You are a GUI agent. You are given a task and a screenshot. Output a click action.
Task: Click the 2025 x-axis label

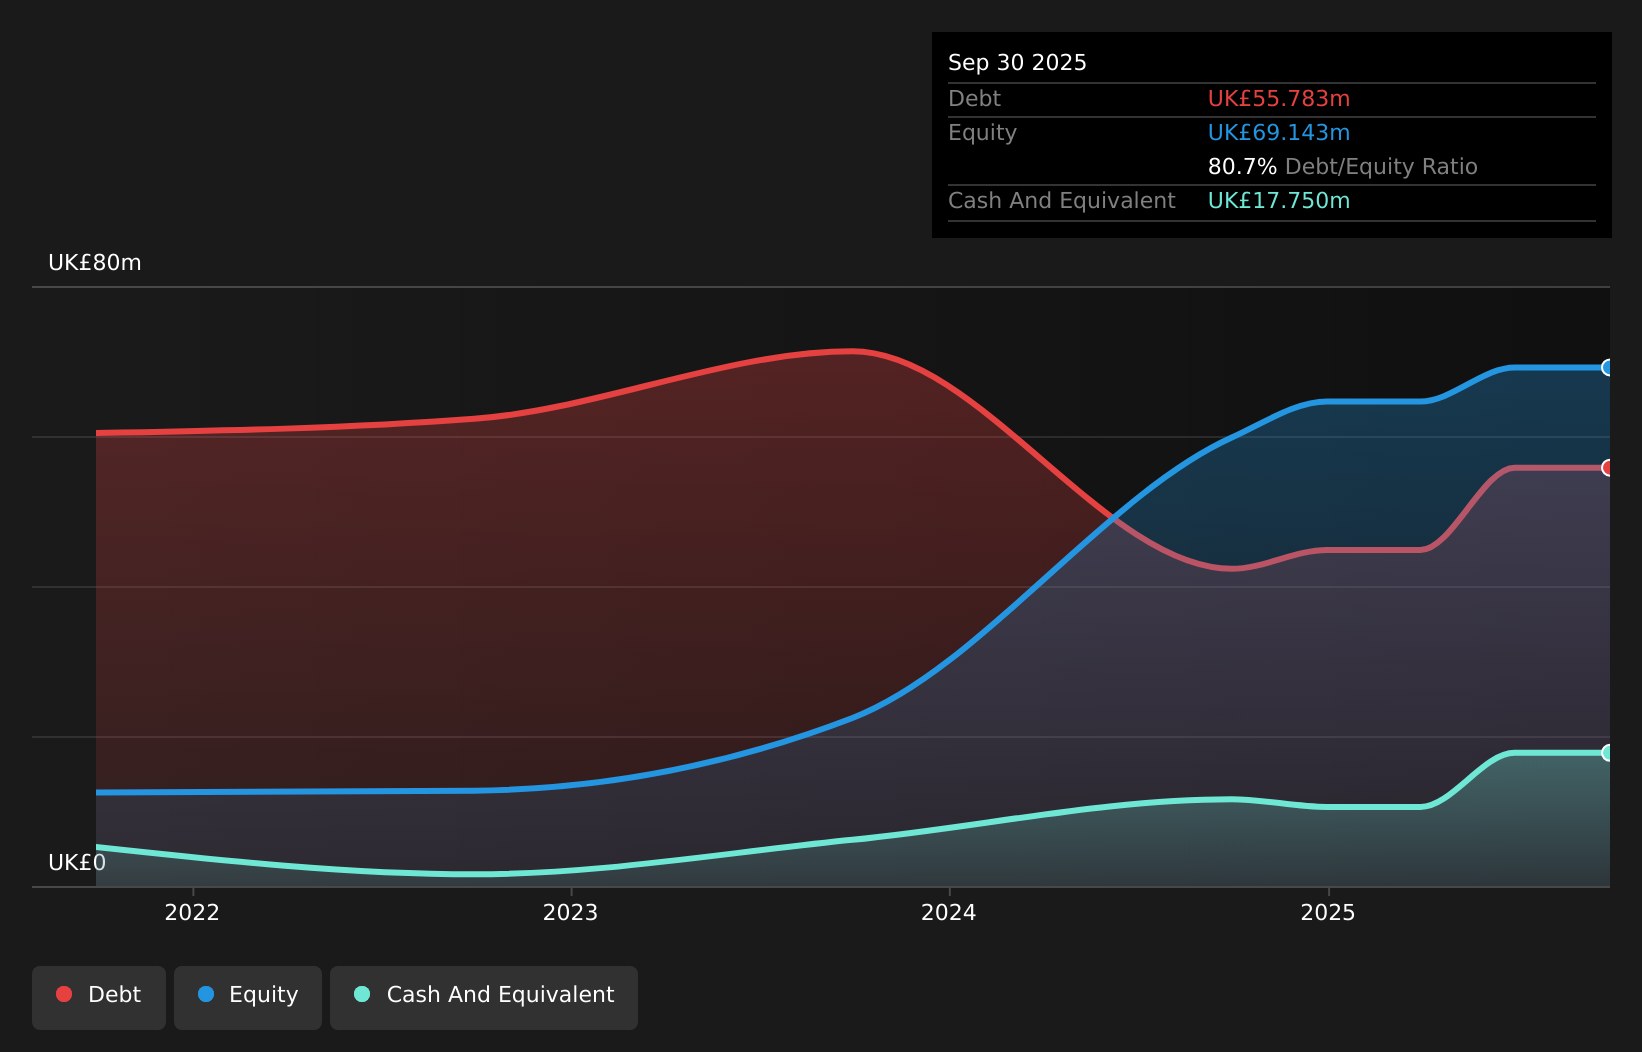click(1328, 913)
